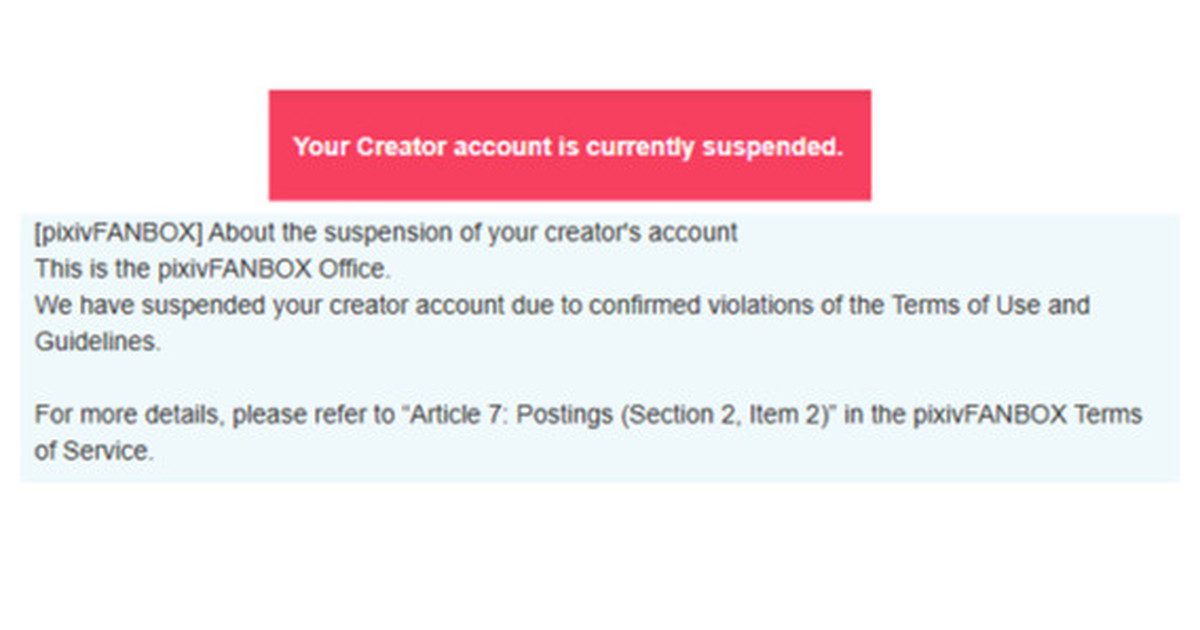Click 'pixivFANBOX Terms' ending the last paragraph
The width and height of the screenshot is (1200, 630).
(1027, 414)
